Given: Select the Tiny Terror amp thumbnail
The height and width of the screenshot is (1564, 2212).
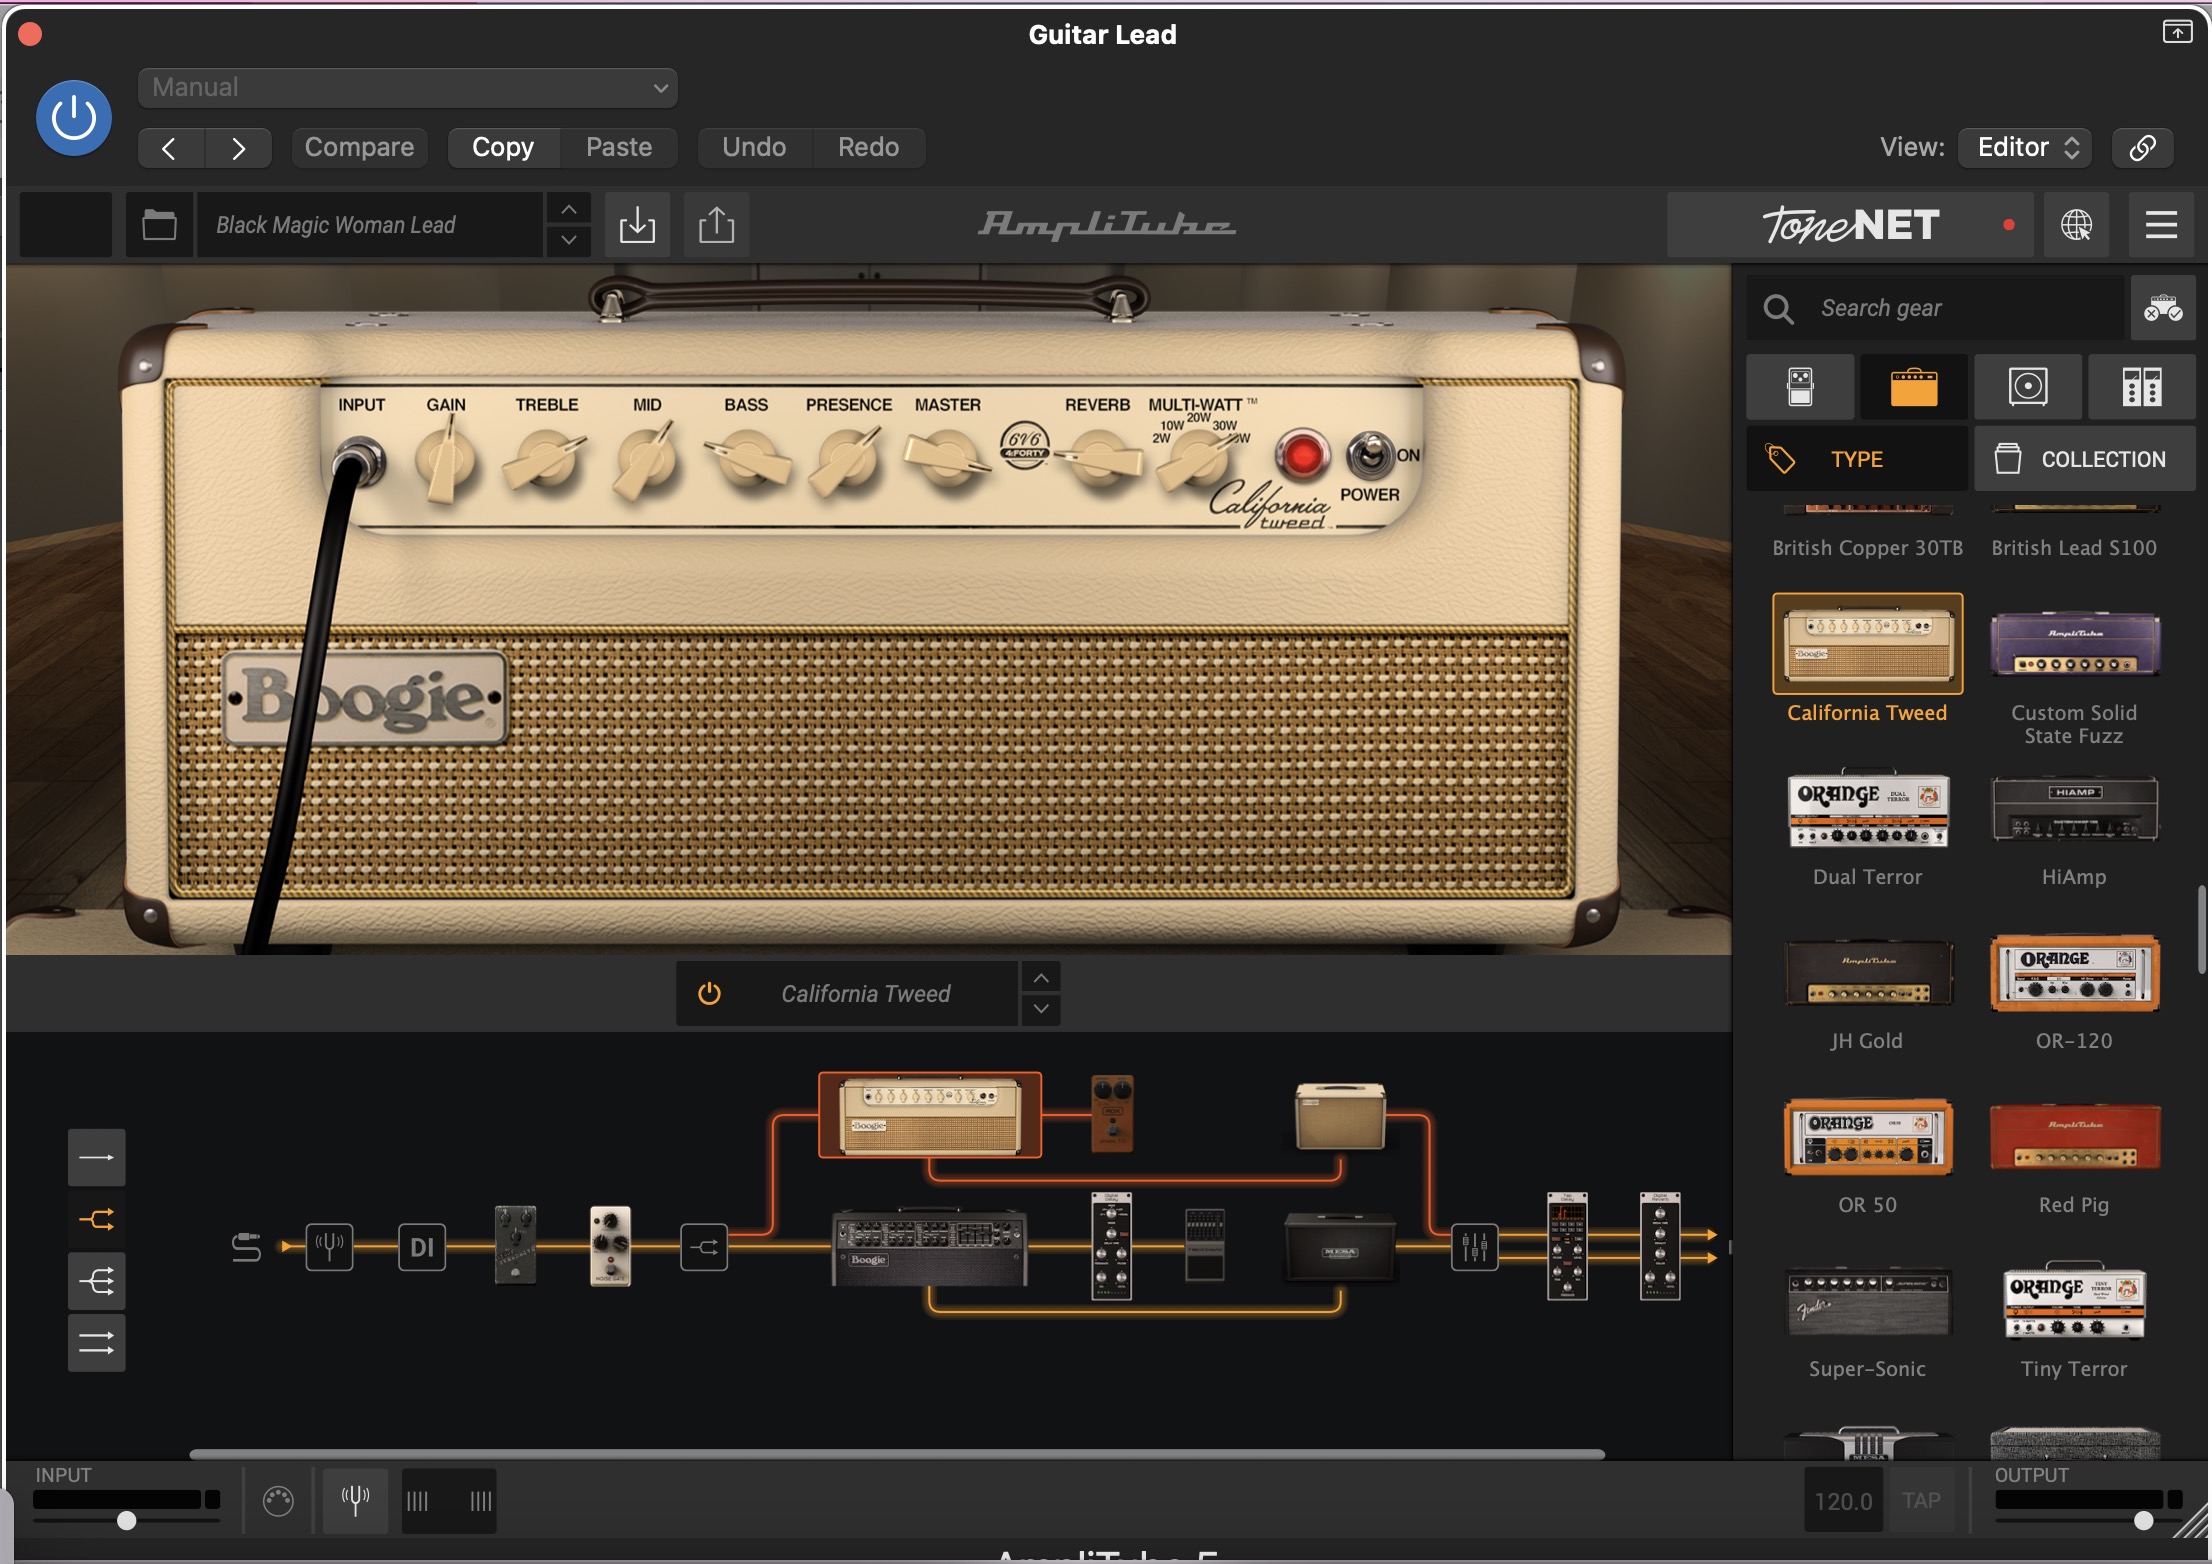Looking at the screenshot, I should [2074, 1300].
